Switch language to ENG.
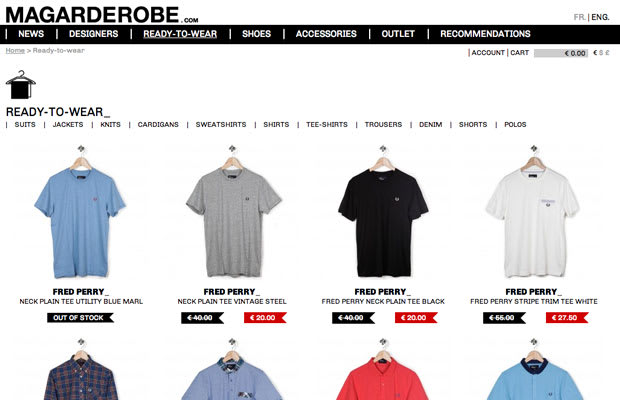The width and height of the screenshot is (620, 400). [x=600, y=17]
